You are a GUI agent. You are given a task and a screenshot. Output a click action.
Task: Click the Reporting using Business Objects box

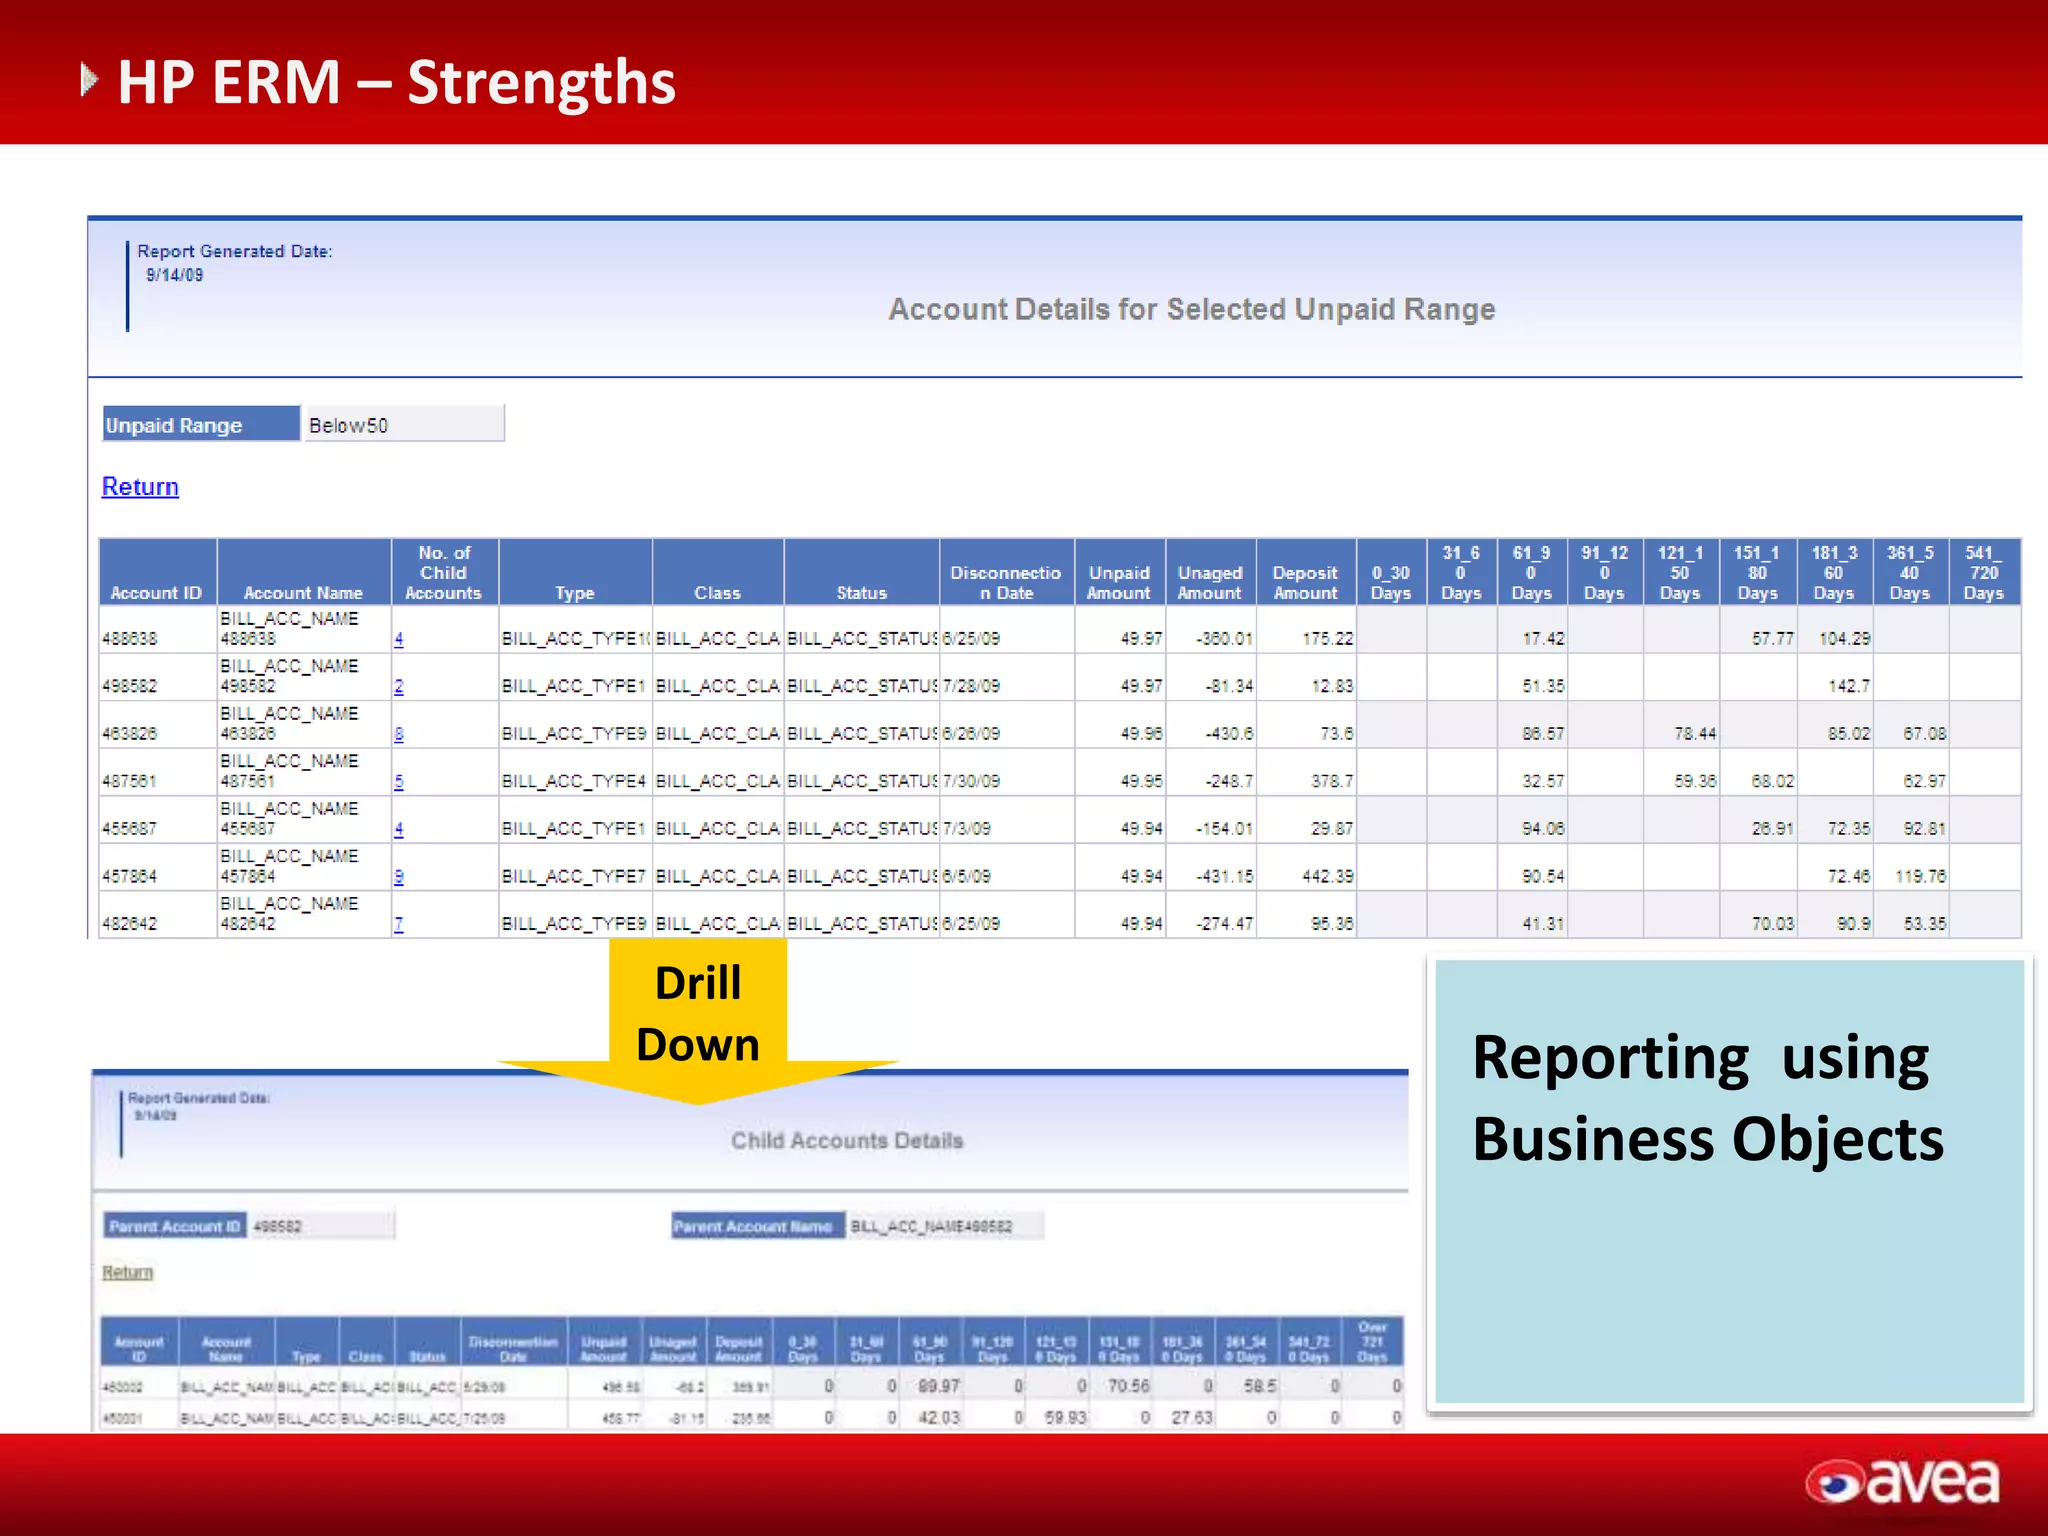point(1729,1182)
